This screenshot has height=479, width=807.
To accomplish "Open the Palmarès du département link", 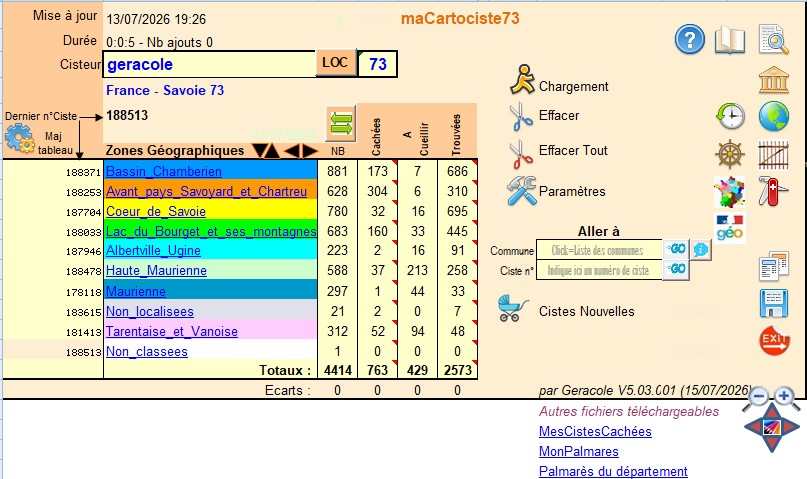I will (613, 471).
